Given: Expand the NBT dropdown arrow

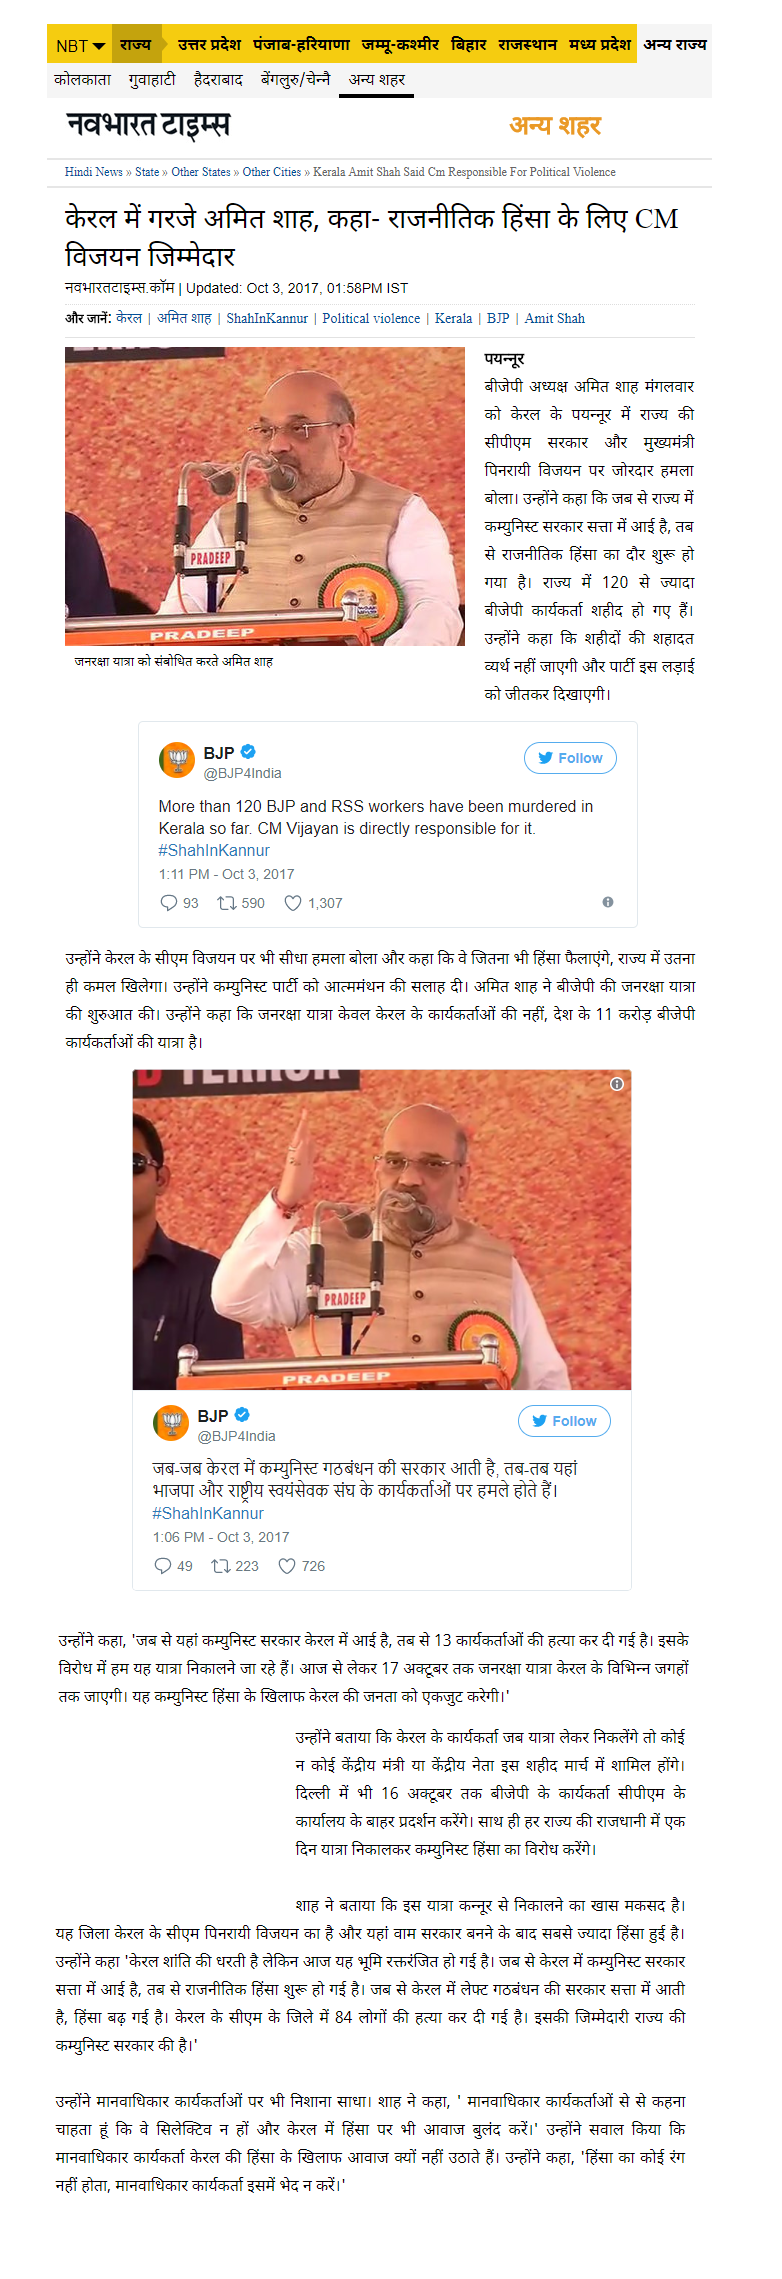Looking at the screenshot, I should pyautogui.click(x=98, y=46).
